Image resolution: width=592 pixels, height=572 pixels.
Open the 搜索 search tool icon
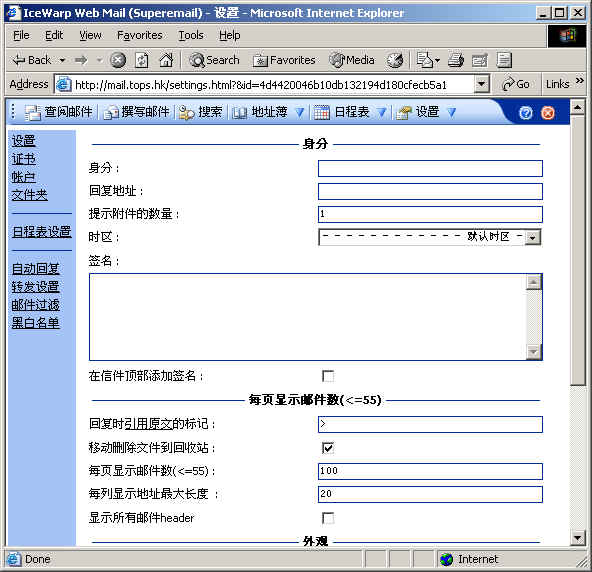(x=186, y=113)
